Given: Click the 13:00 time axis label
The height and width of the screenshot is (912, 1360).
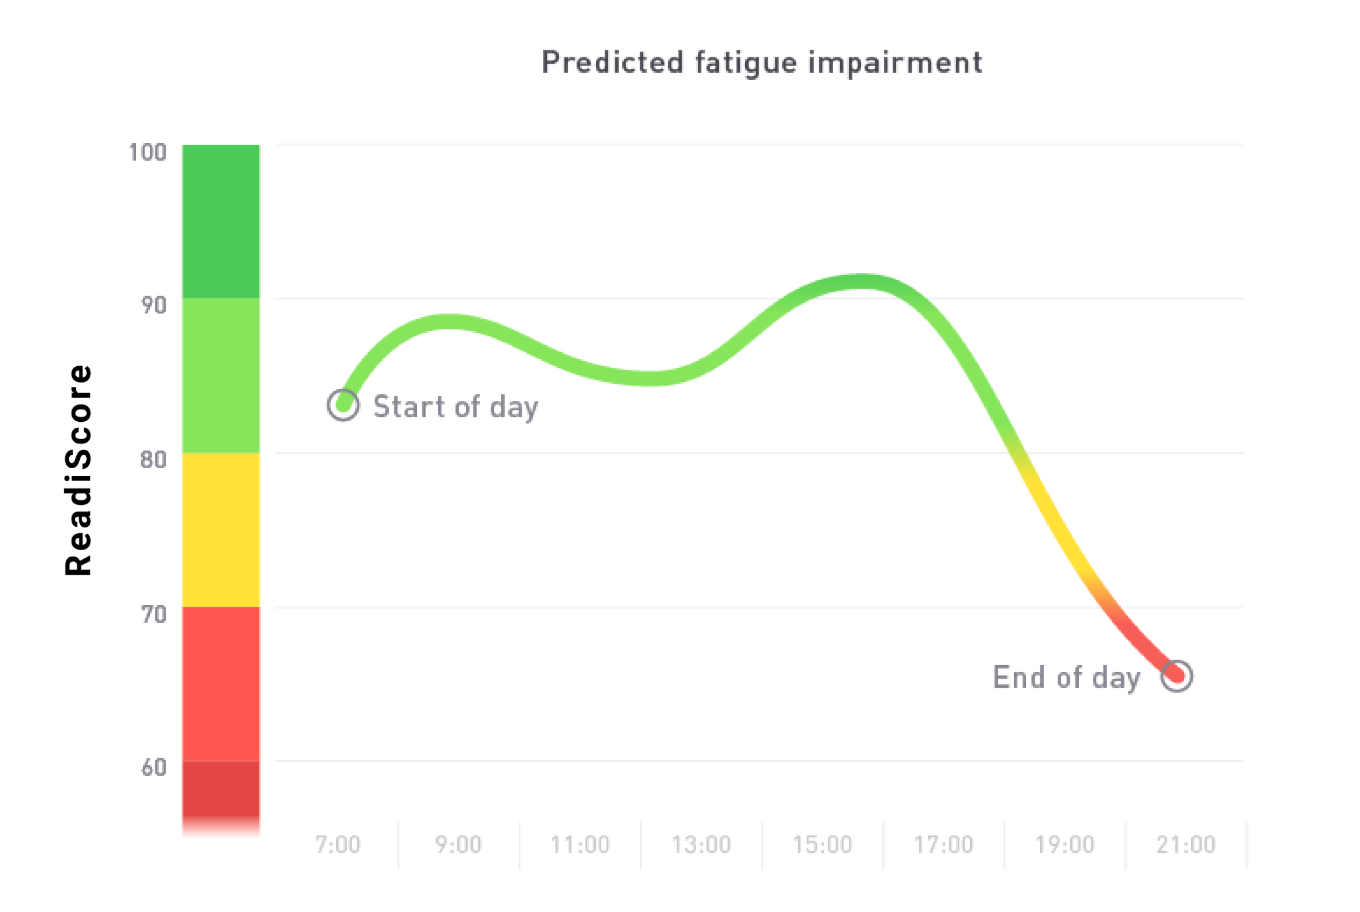Looking at the screenshot, I should (701, 845).
